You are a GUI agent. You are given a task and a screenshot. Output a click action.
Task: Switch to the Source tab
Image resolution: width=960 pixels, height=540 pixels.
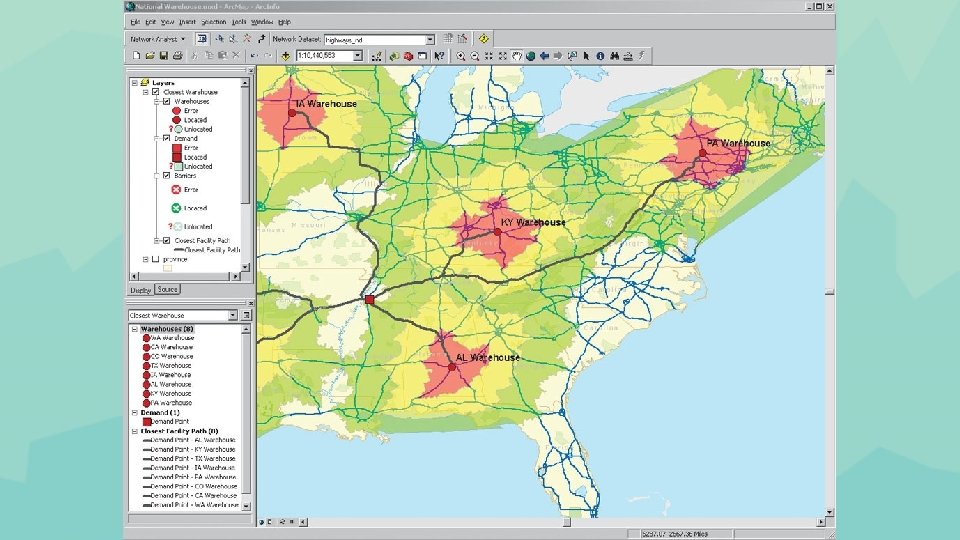(x=167, y=289)
